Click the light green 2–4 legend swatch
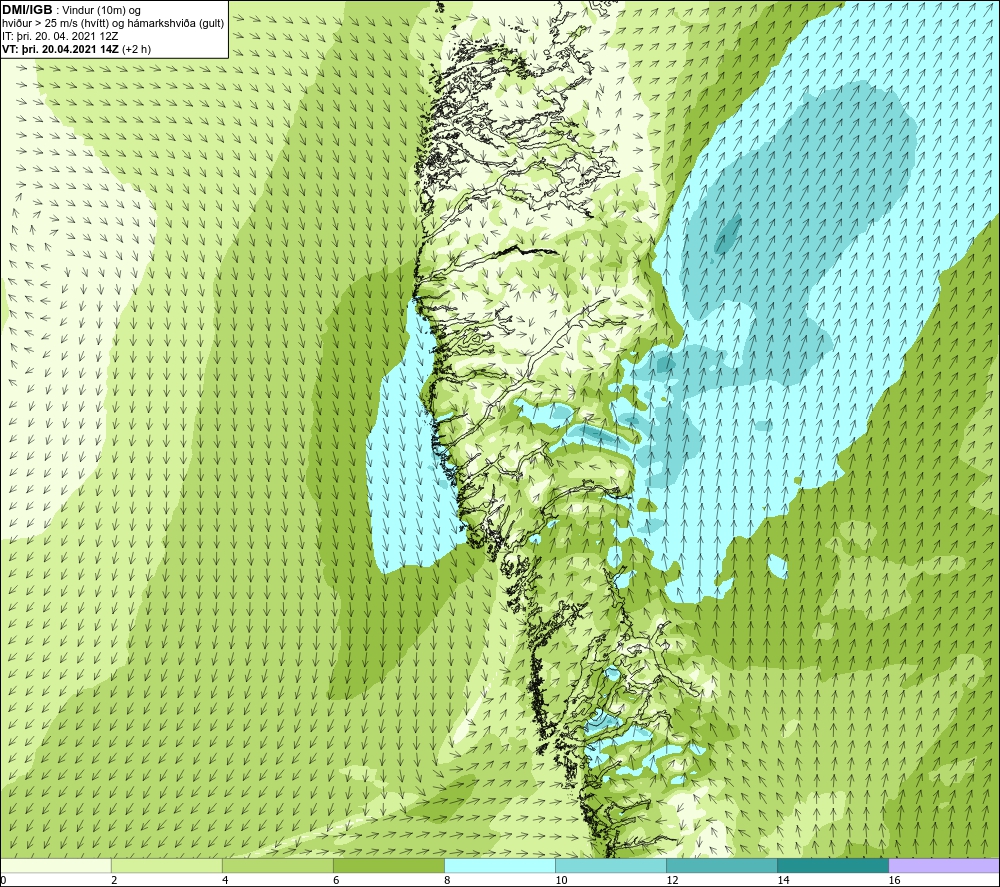The width and height of the screenshot is (1000, 887). [166, 865]
